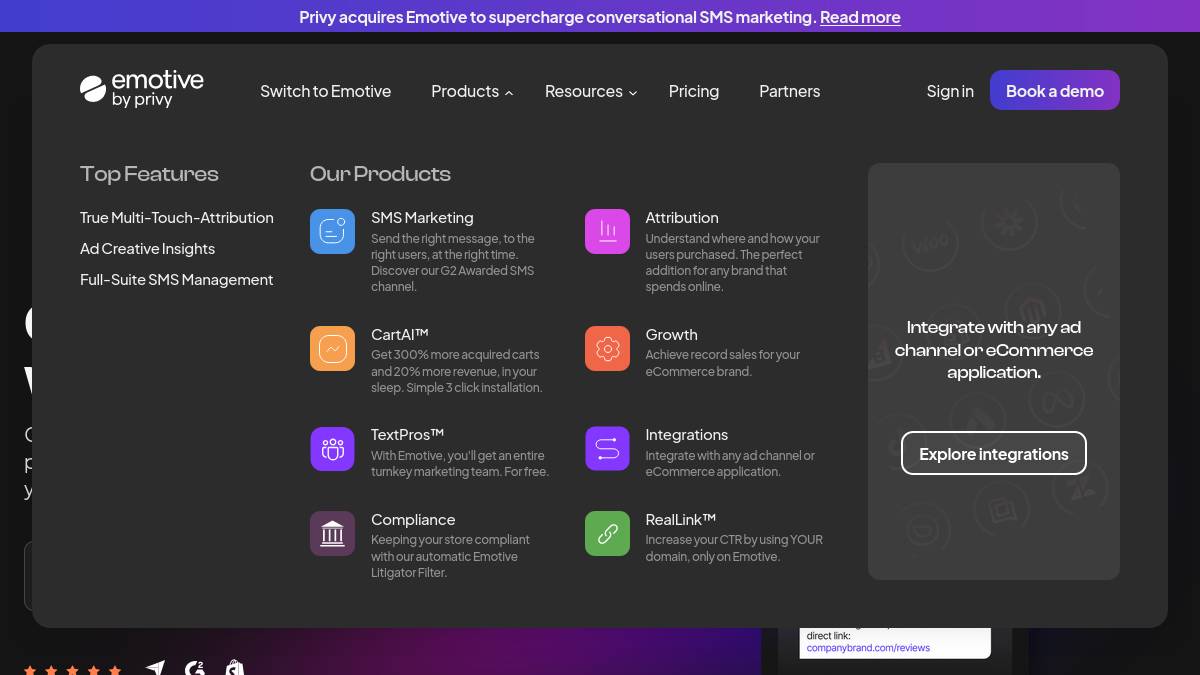Select the TextPros™ product title

(x=407, y=434)
